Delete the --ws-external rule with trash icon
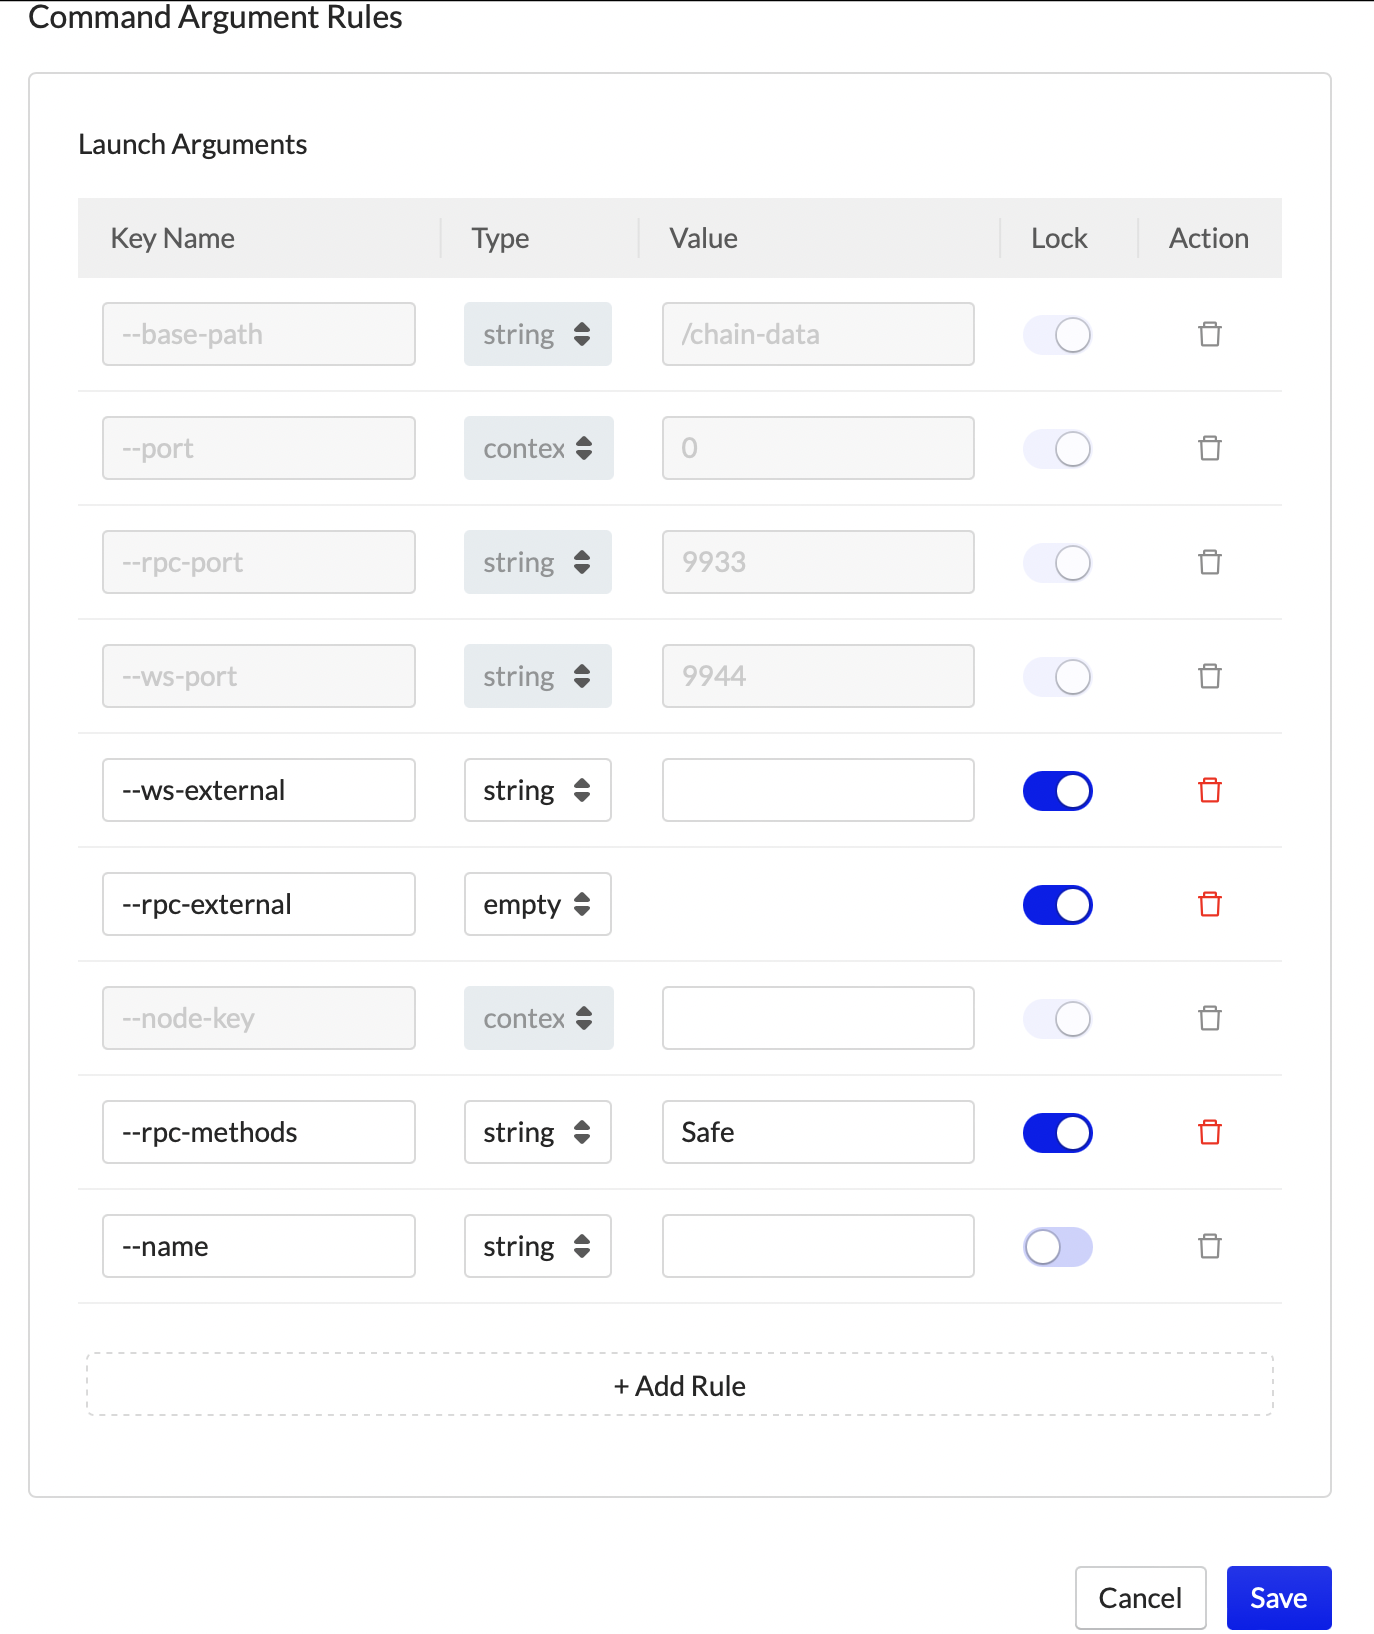This screenshot has width=1374, height=1634. tap(1209, 790)
